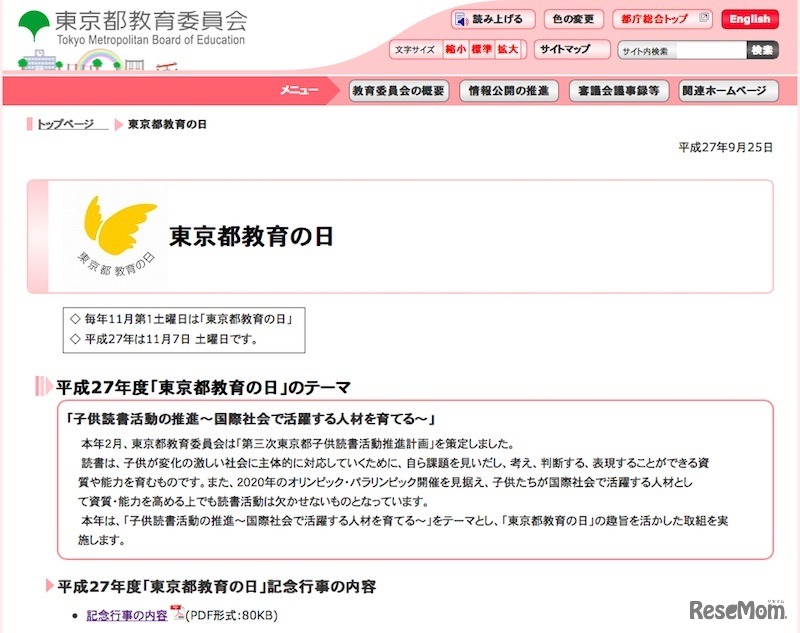This screenshot has height=633, width=800.
Task: Set text size to 拡大
Action: (508, 49)
